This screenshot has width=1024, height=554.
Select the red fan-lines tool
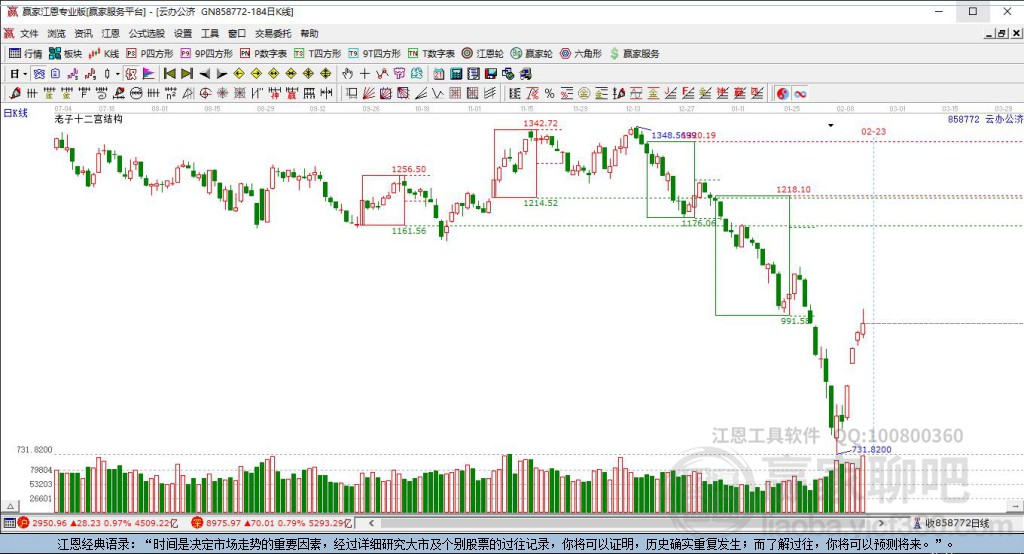[x=368, y=93]
